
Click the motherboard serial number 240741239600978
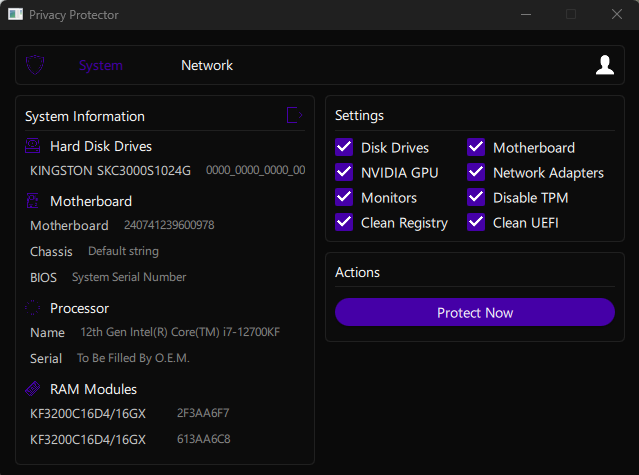168,225
